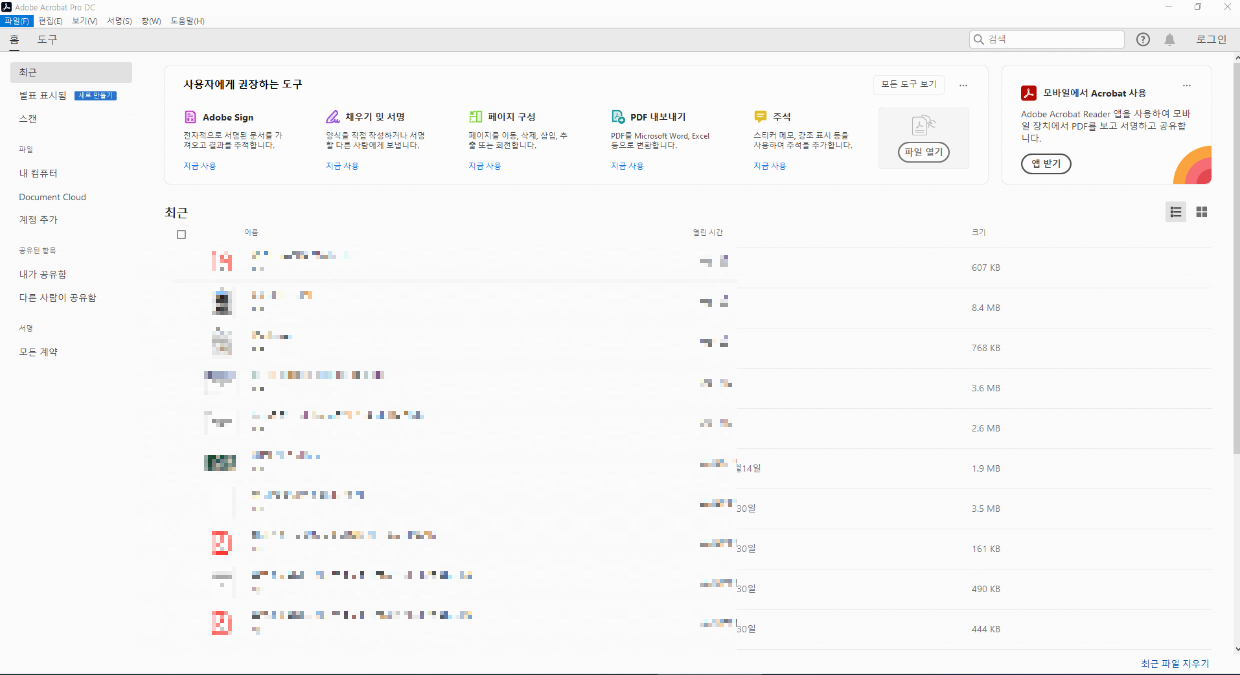Click 지금 사용 under 채우기 및 서명
The width and height of the screenshot is (1240, 675).
[342, 166]
